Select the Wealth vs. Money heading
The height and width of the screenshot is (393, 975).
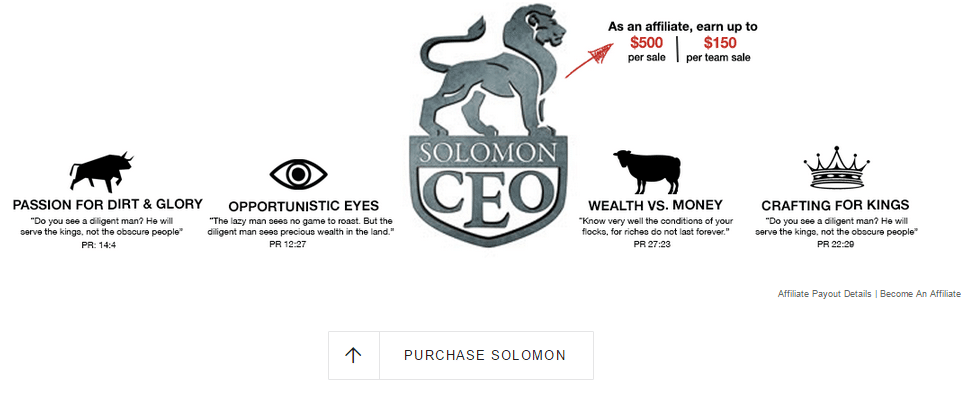[x=655, y=205]
